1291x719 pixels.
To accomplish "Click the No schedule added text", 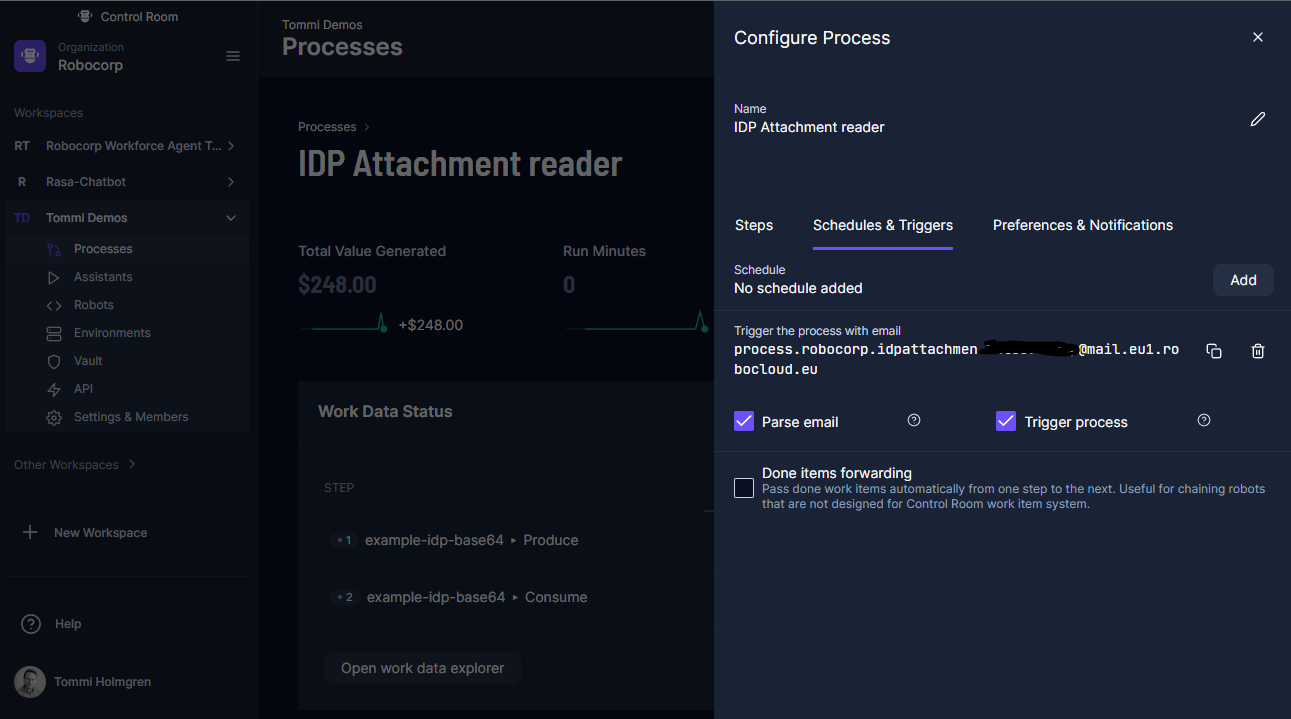I will pyautogui.click(x=798, y=288).
